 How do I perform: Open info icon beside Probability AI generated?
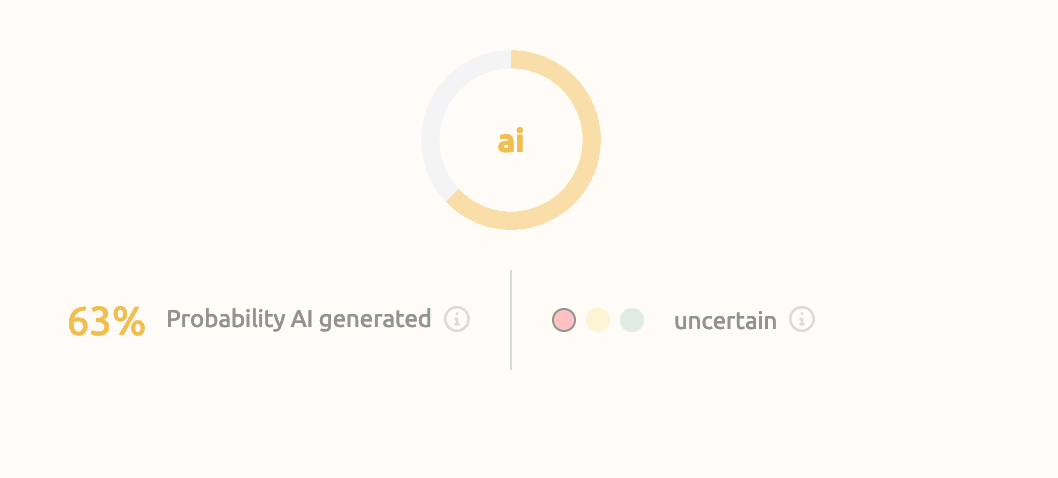click(x=457, y=319)
